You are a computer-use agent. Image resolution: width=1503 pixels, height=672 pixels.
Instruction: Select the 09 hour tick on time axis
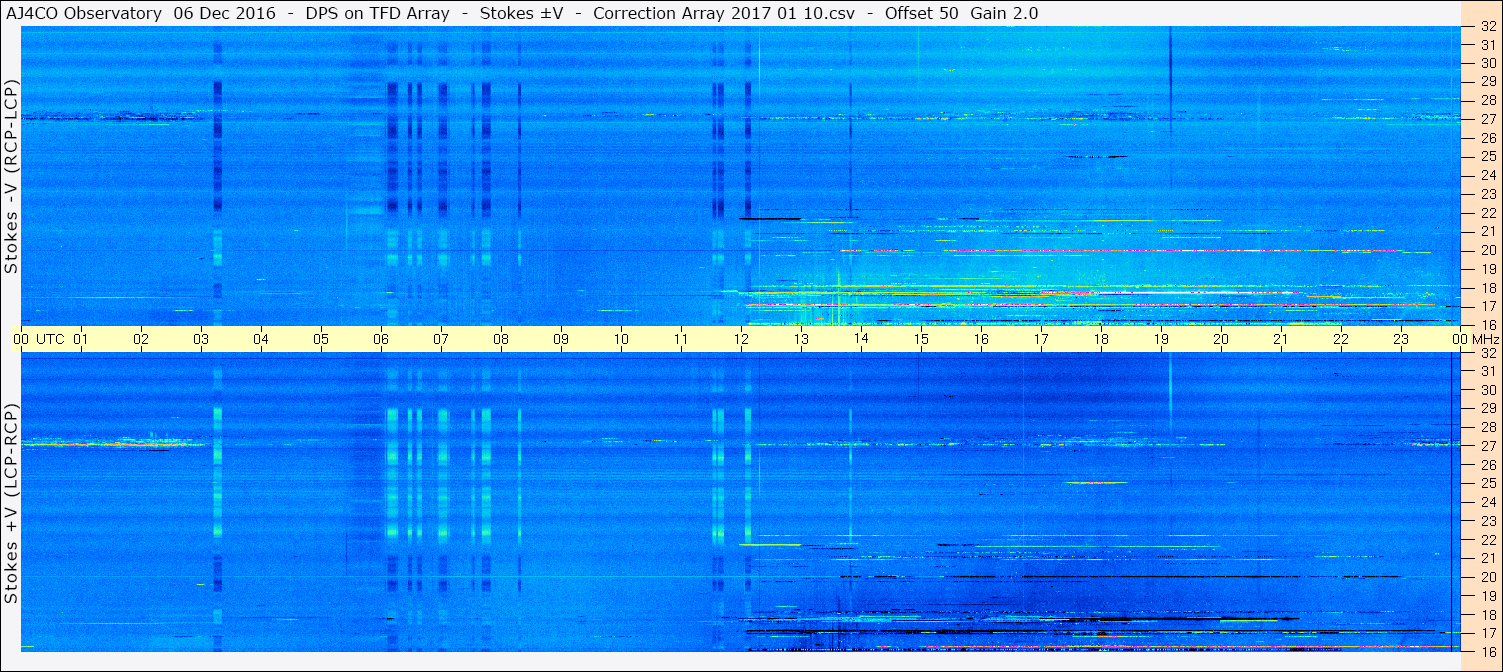[561, 339]
